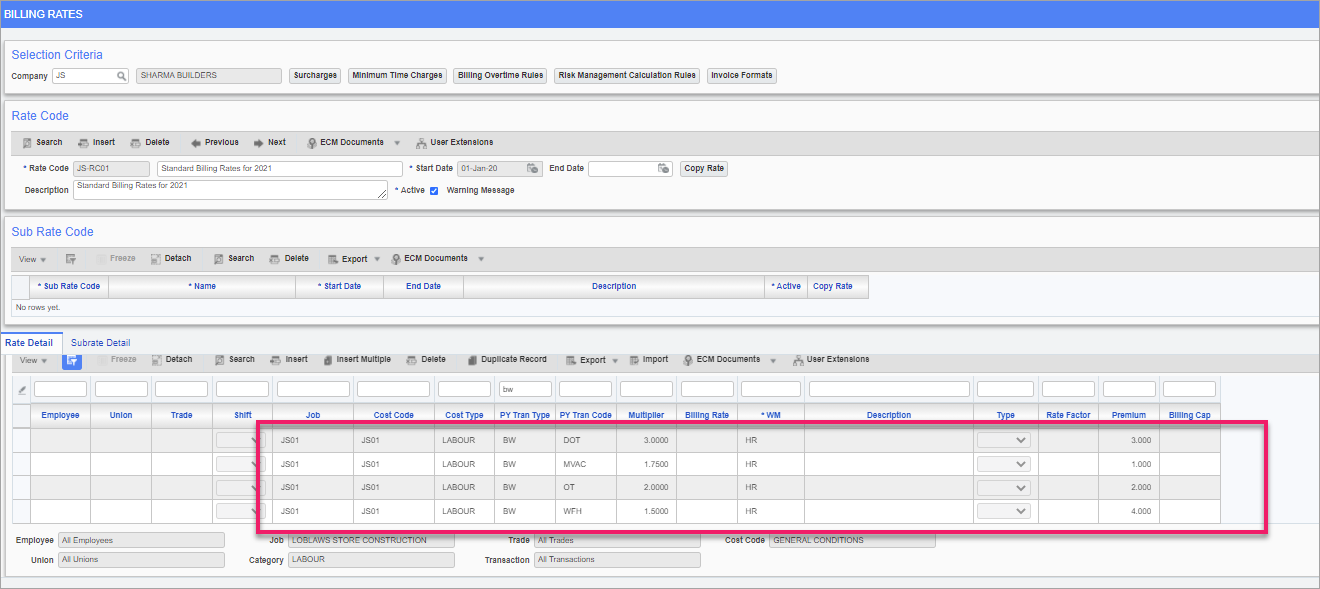Click Detach in Rate Detail toolbar

pyautogui.click(x=171, y=359)
